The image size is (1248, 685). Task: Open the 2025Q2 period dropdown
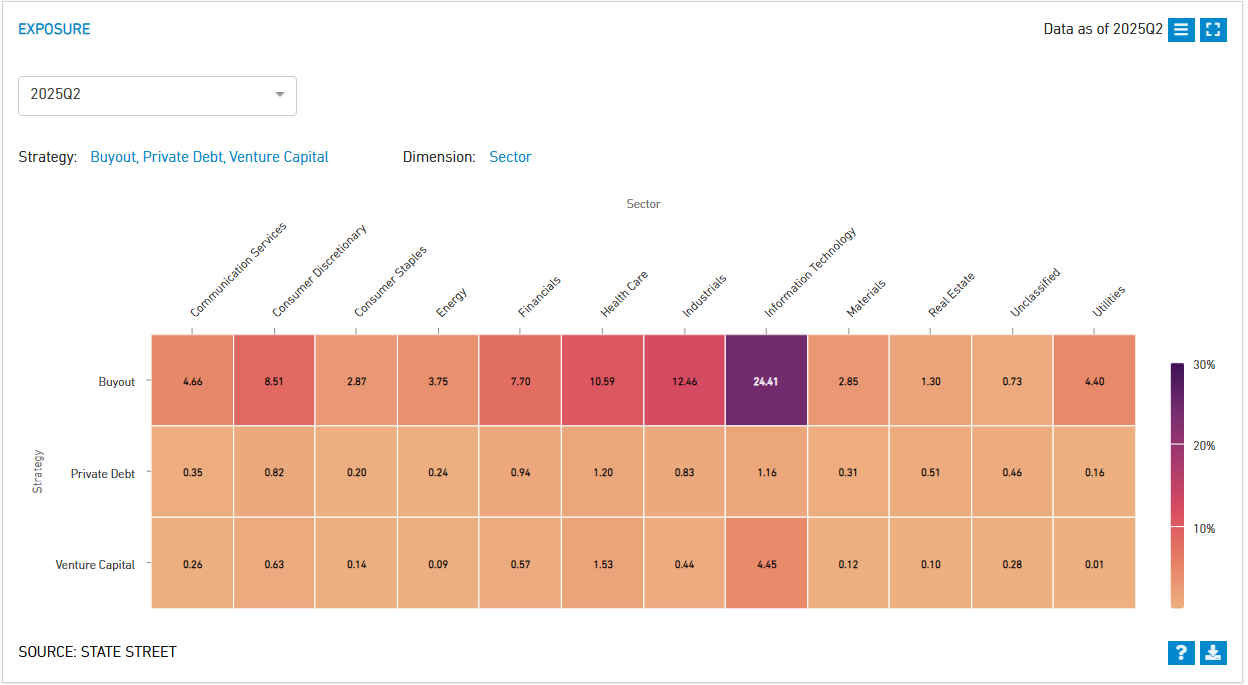pos(157,95)
